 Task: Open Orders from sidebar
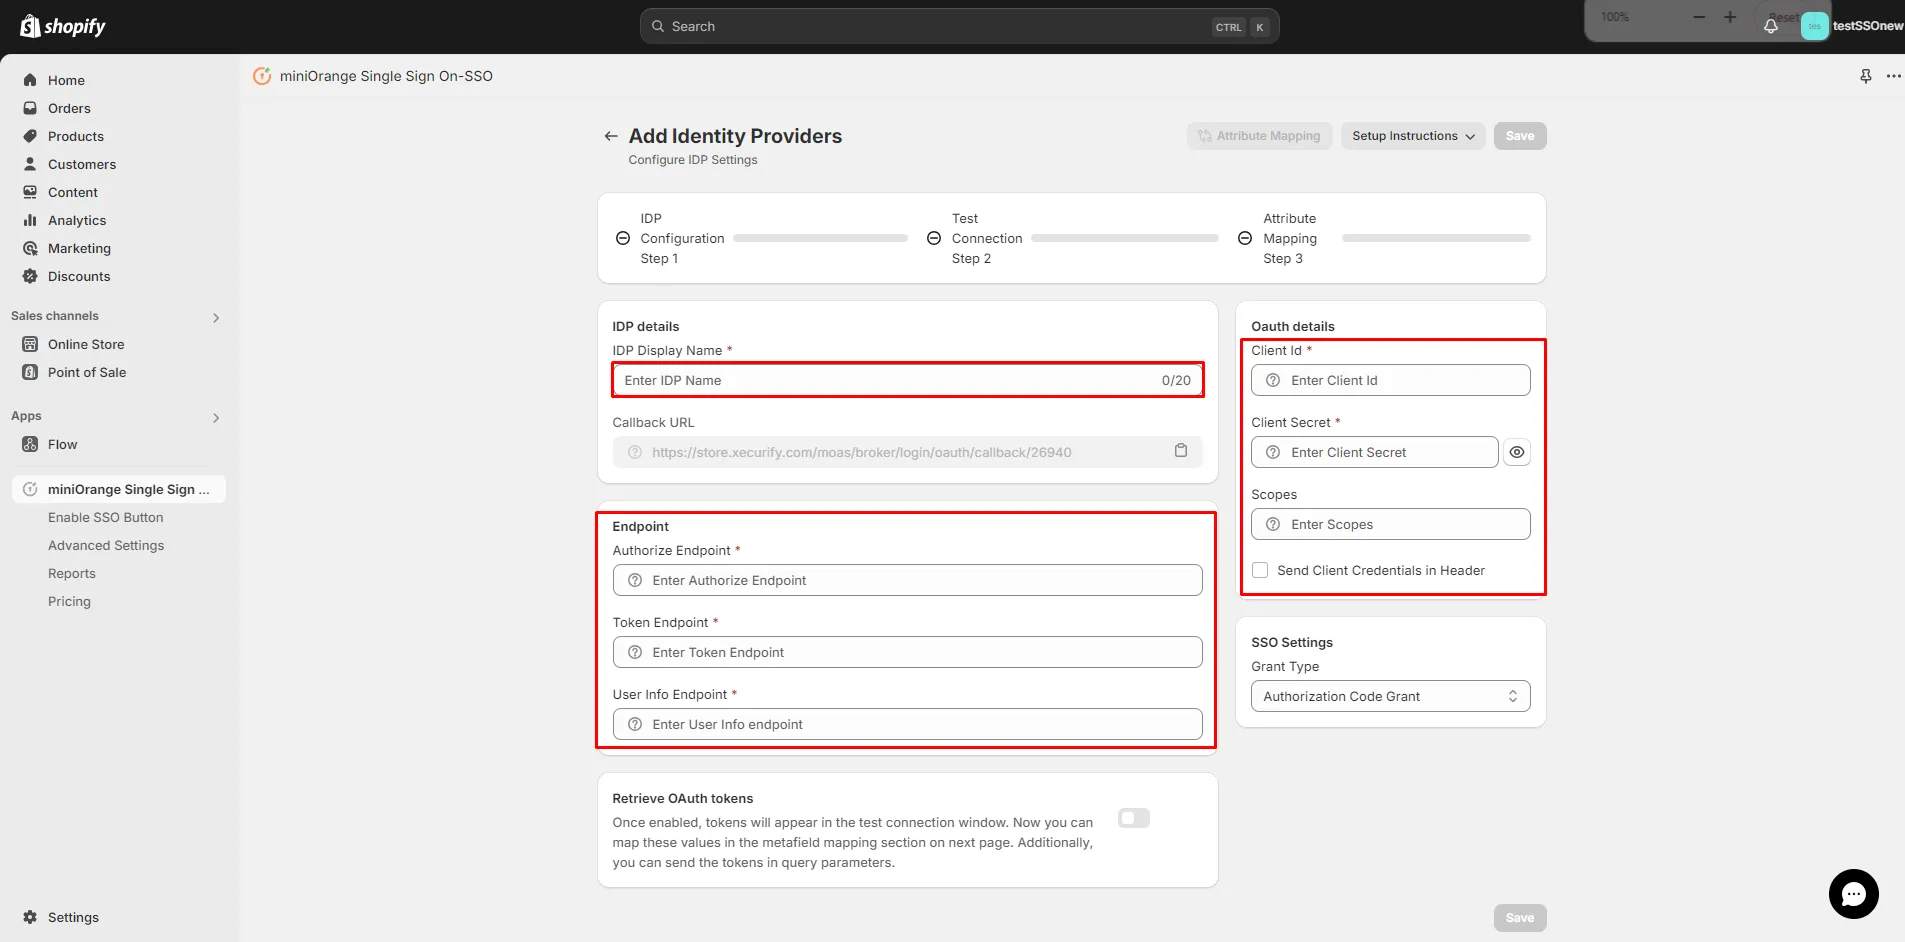pyautogui.click(x=69, y=108)
